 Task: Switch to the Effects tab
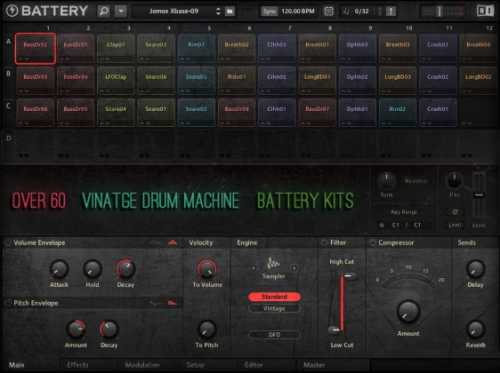(77, 365)
